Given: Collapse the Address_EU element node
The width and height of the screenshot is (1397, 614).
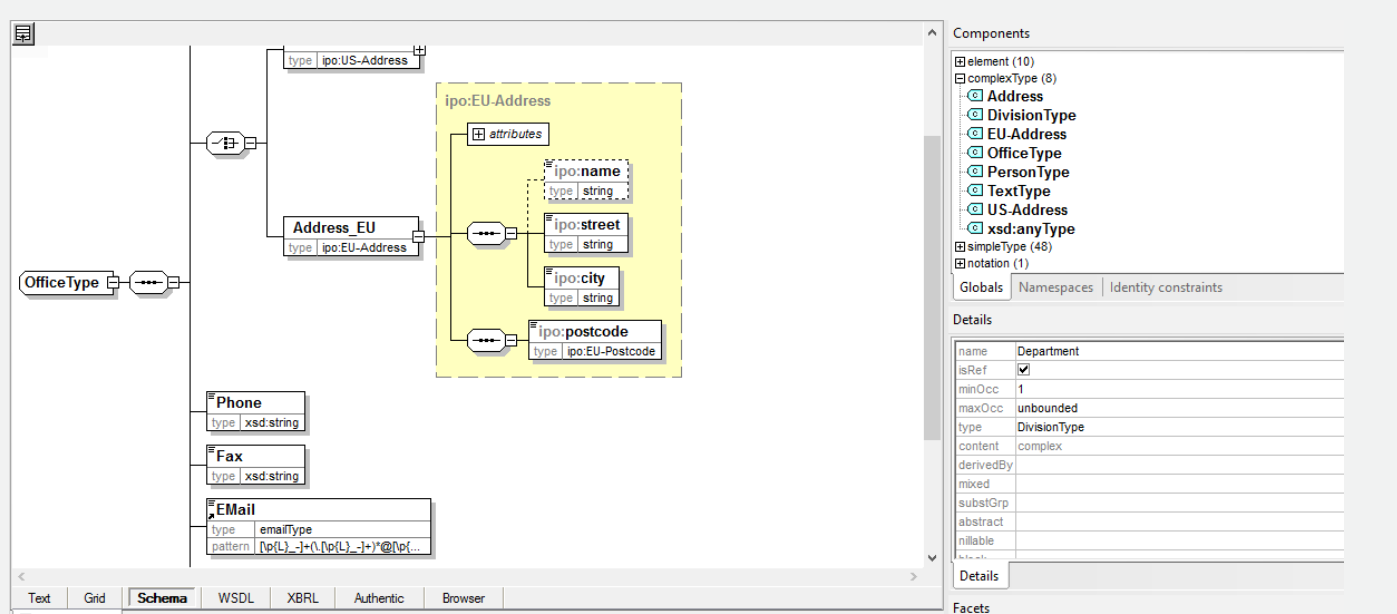Looking at the screenshot, I should (x=419, y=237).
